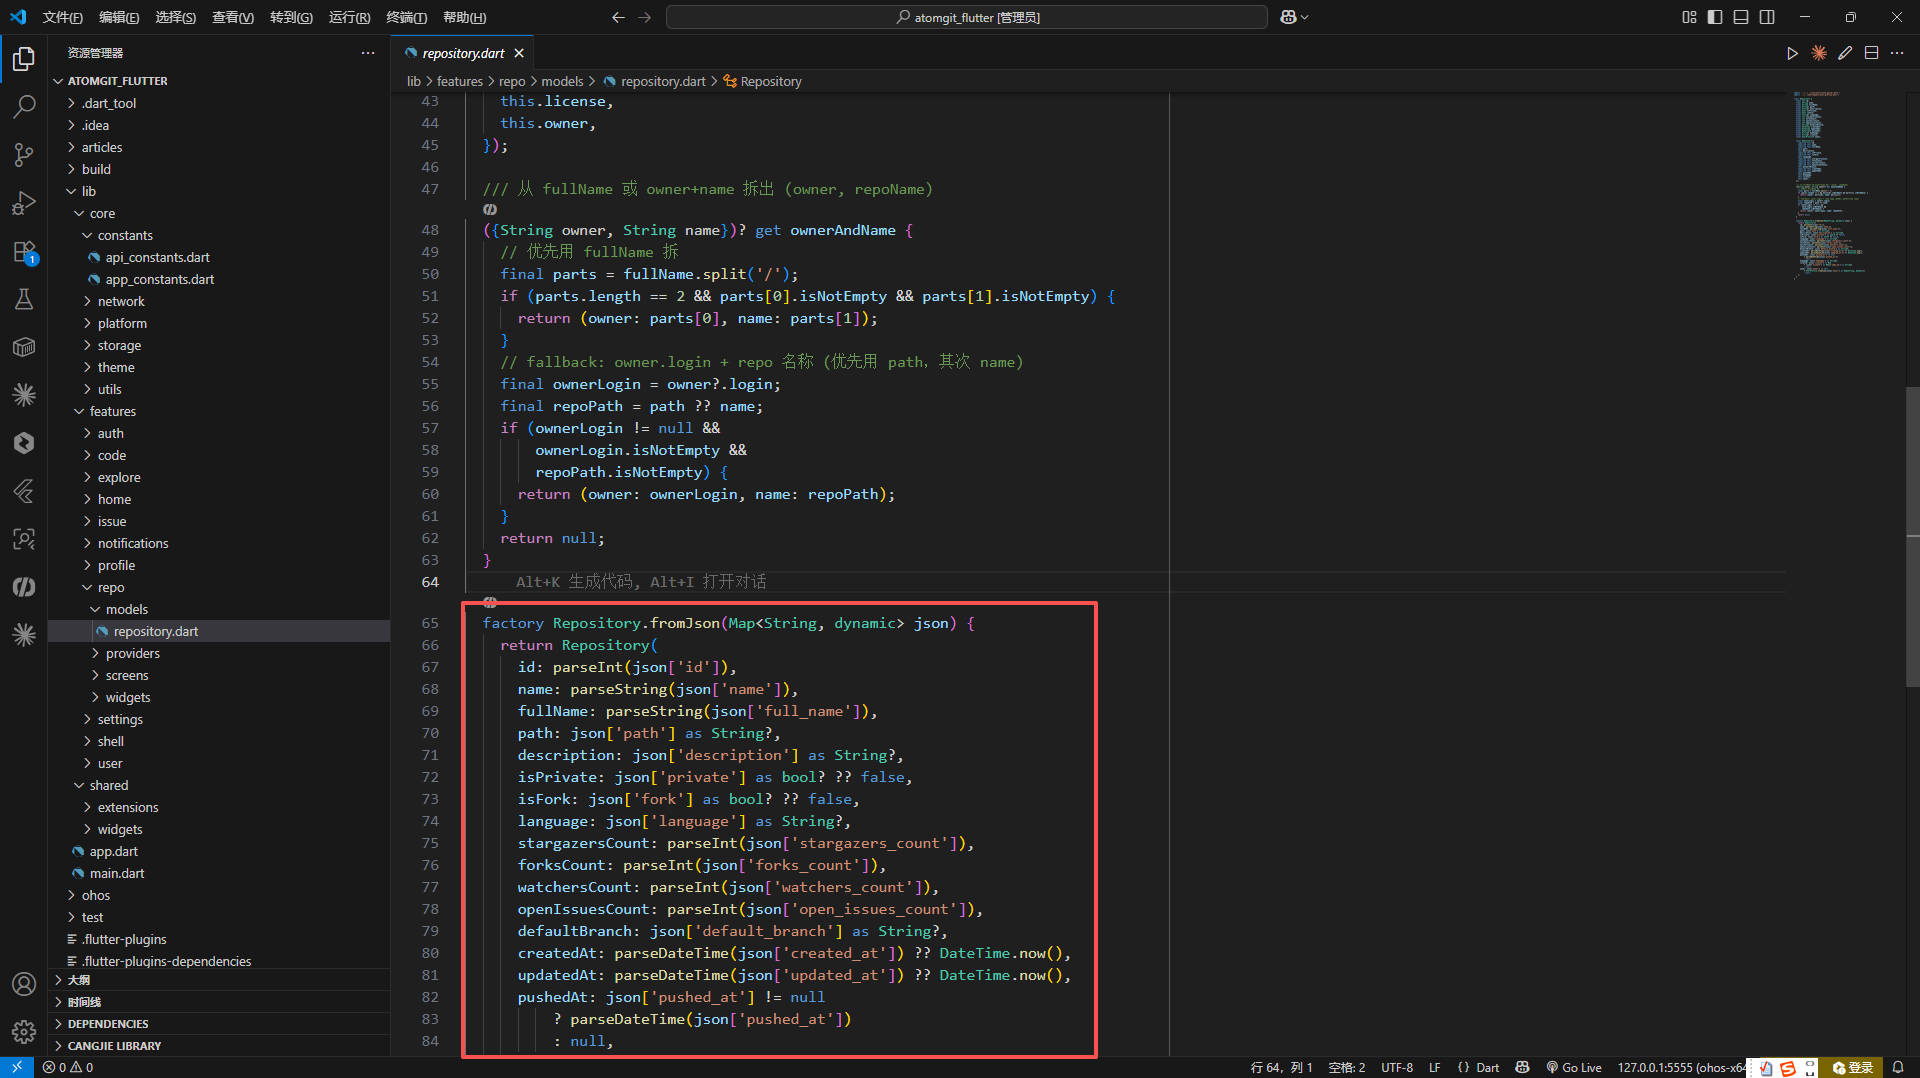This screenshot has width=1920, height=1078.
Task: Expand the articles folder
Action: (219, 147)
